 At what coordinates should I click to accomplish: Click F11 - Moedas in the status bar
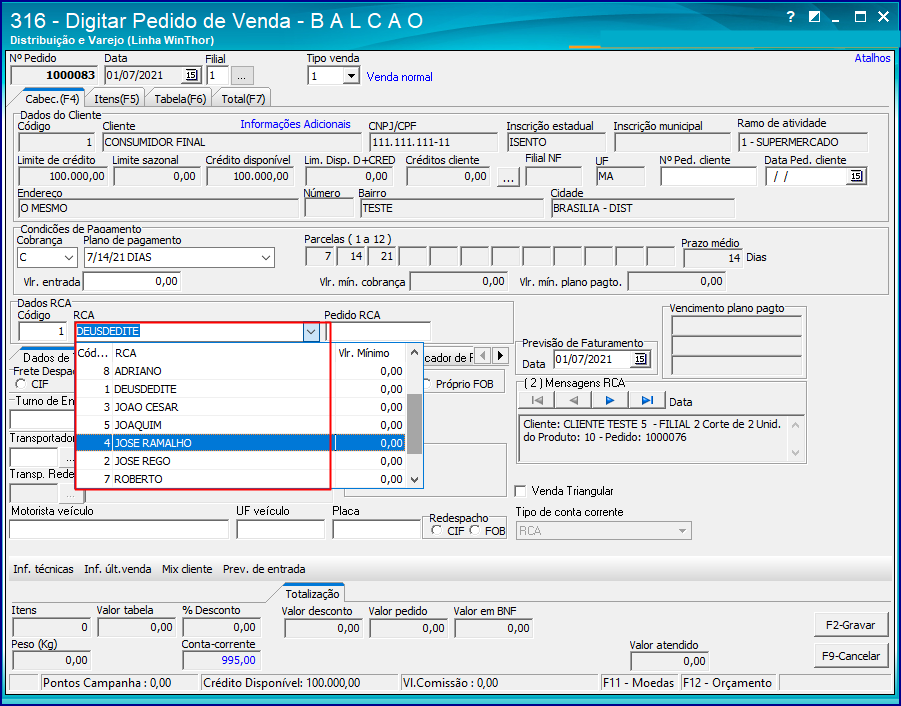[639, 683]
